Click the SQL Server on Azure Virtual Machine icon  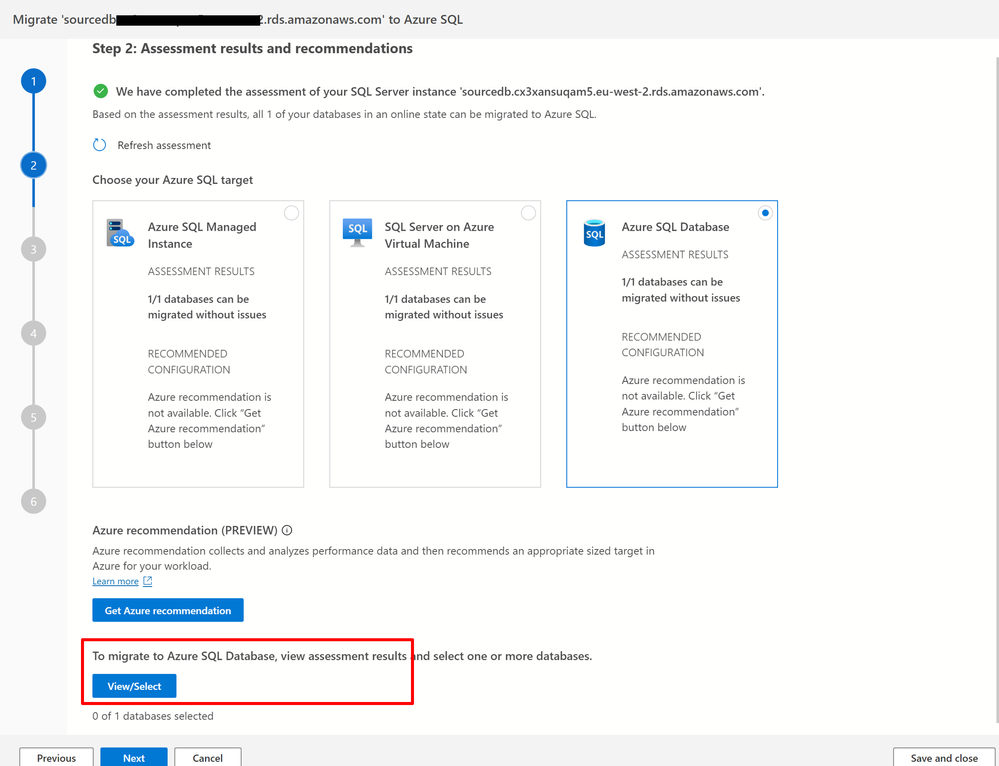coord(357,232)
